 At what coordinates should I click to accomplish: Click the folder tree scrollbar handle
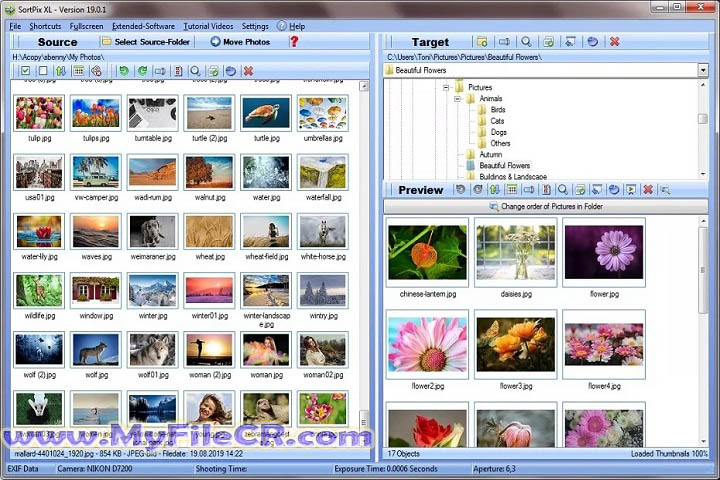pos(703,119)
